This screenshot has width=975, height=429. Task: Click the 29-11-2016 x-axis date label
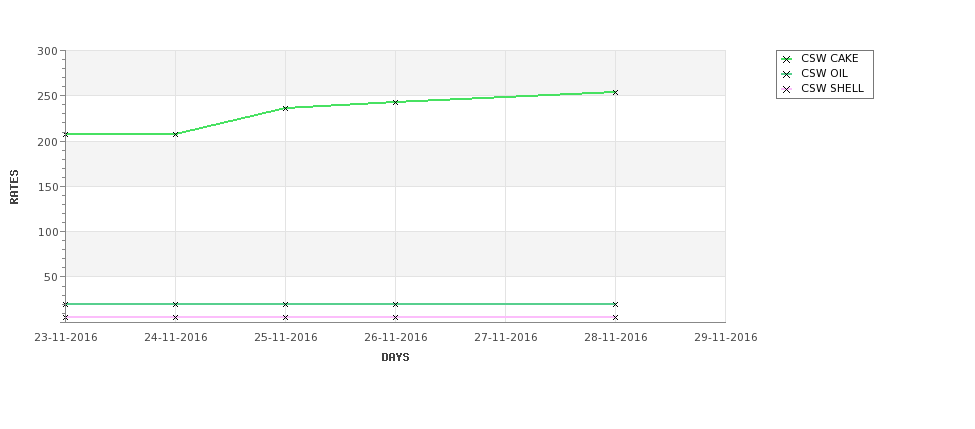(x=726, y=338)
